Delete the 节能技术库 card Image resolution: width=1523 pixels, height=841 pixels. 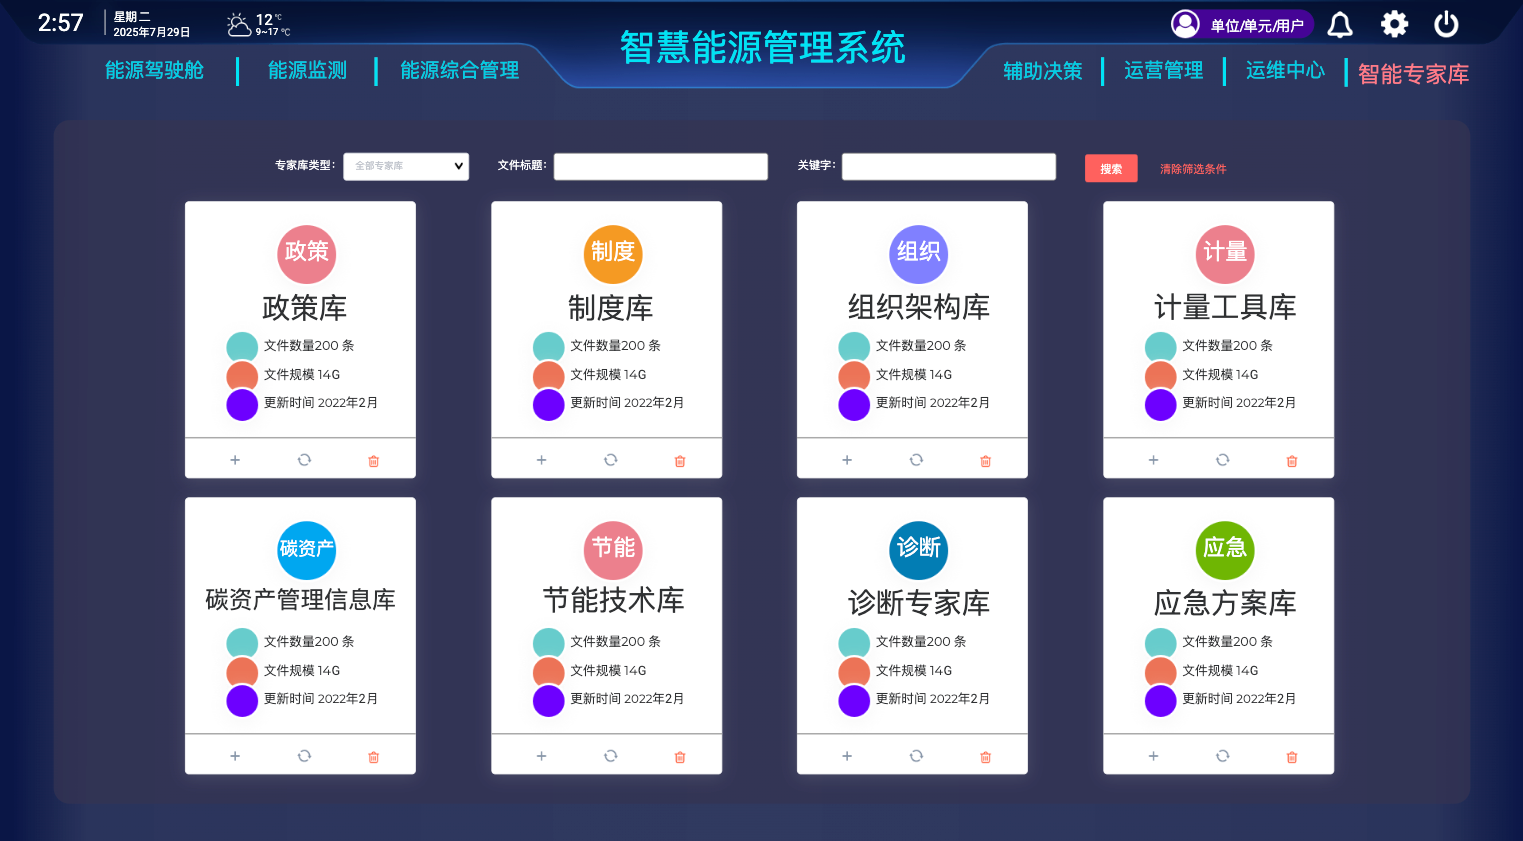(680, 757)
